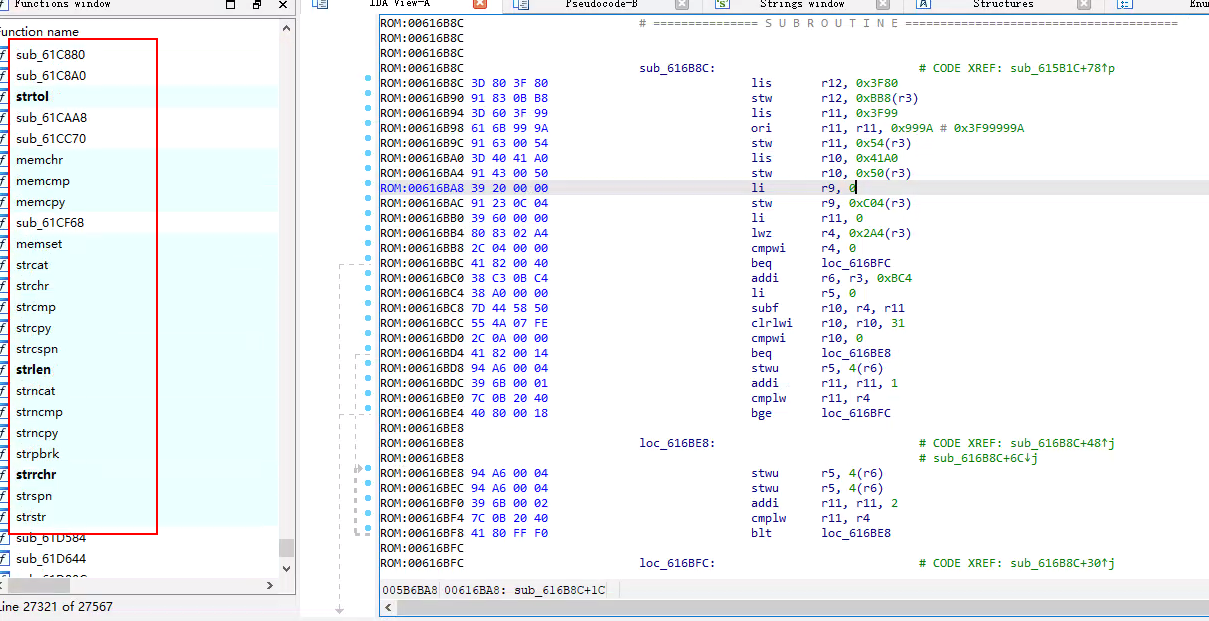Image resolution: width=1209 pixels, height=621 pixels.
Task: Follow code xref sub_616B8C+30
Action: pos(1062,563)
